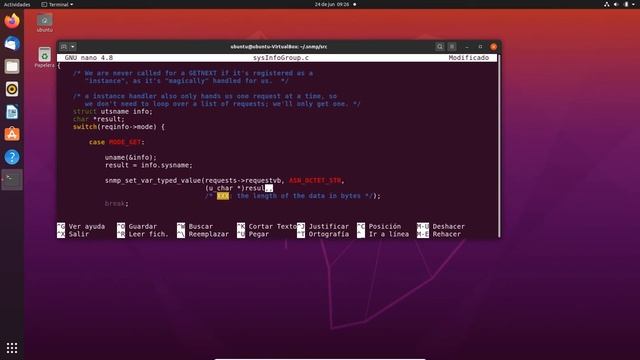Click the GNU nano 4.8 title text

point(89,58)
